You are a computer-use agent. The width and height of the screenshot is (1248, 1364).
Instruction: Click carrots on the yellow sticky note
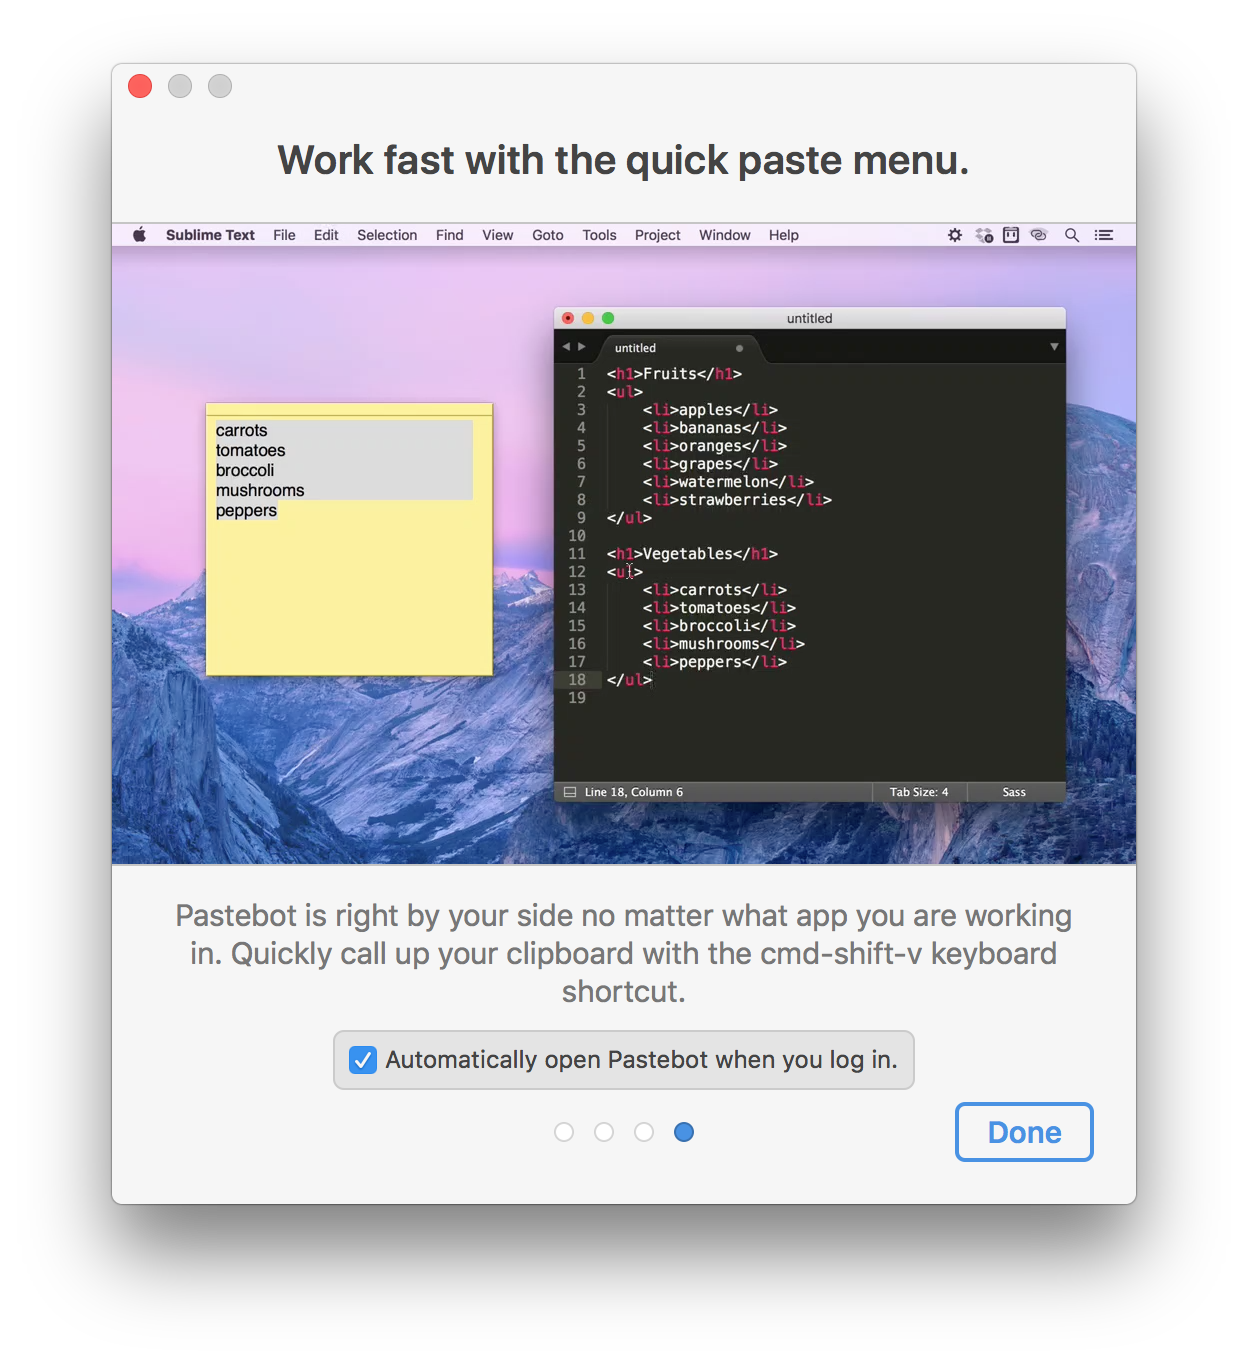click(242, 430)
